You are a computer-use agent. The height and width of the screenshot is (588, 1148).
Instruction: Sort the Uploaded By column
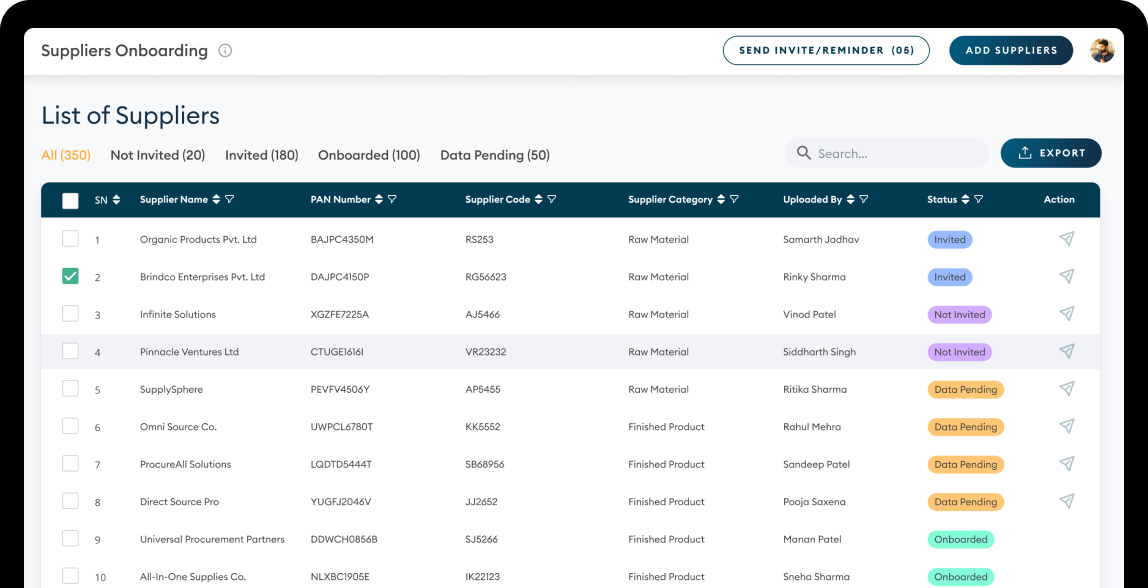click(x=848, y=199)
